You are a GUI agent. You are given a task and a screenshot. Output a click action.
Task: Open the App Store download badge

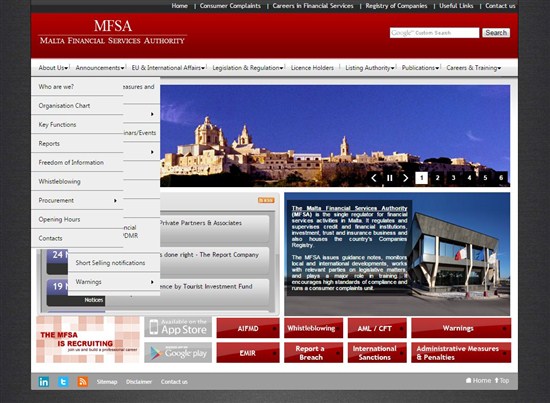click(x=178, y=327)
